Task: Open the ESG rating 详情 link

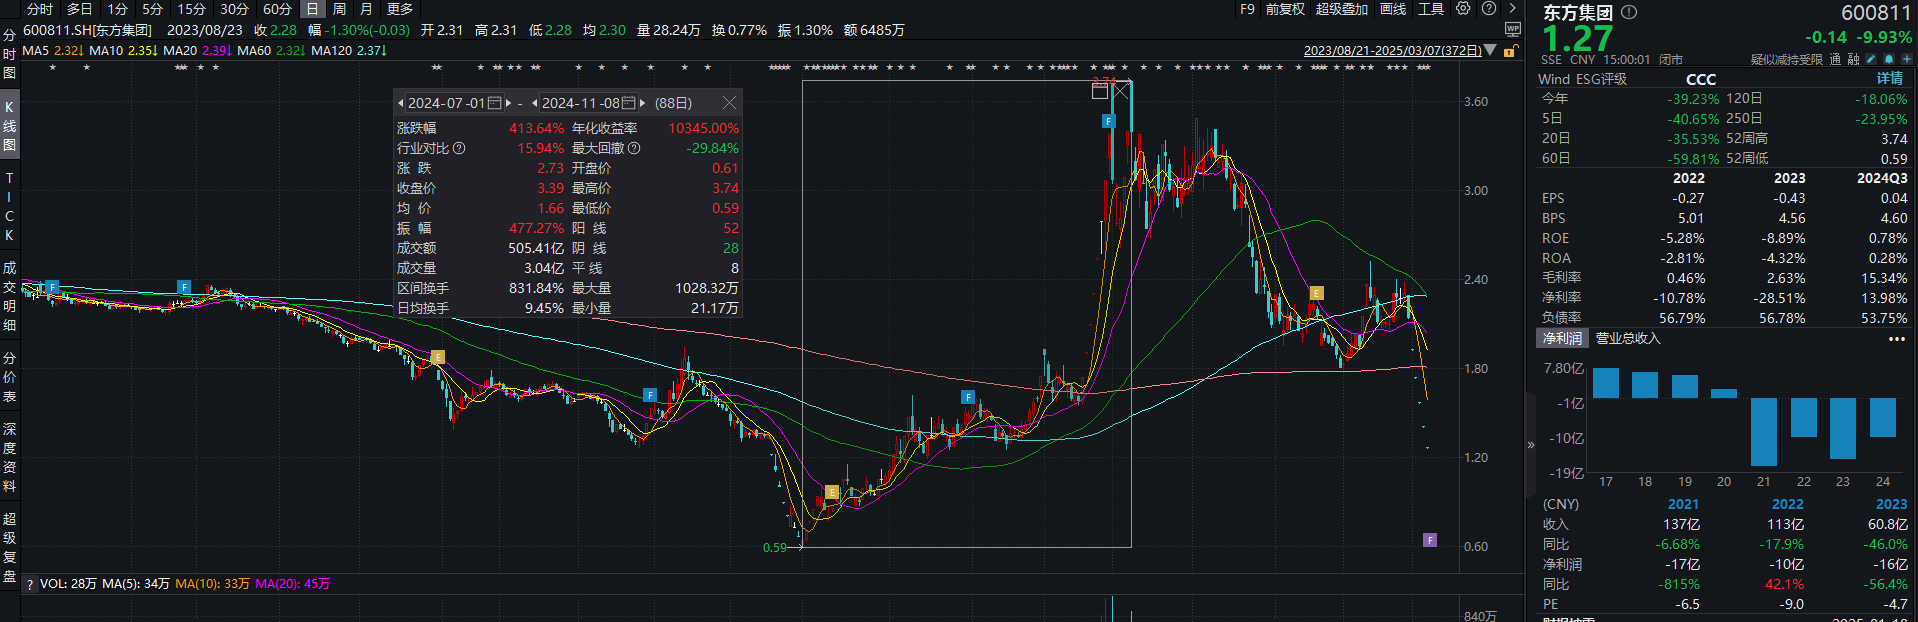Action: 1889,79
